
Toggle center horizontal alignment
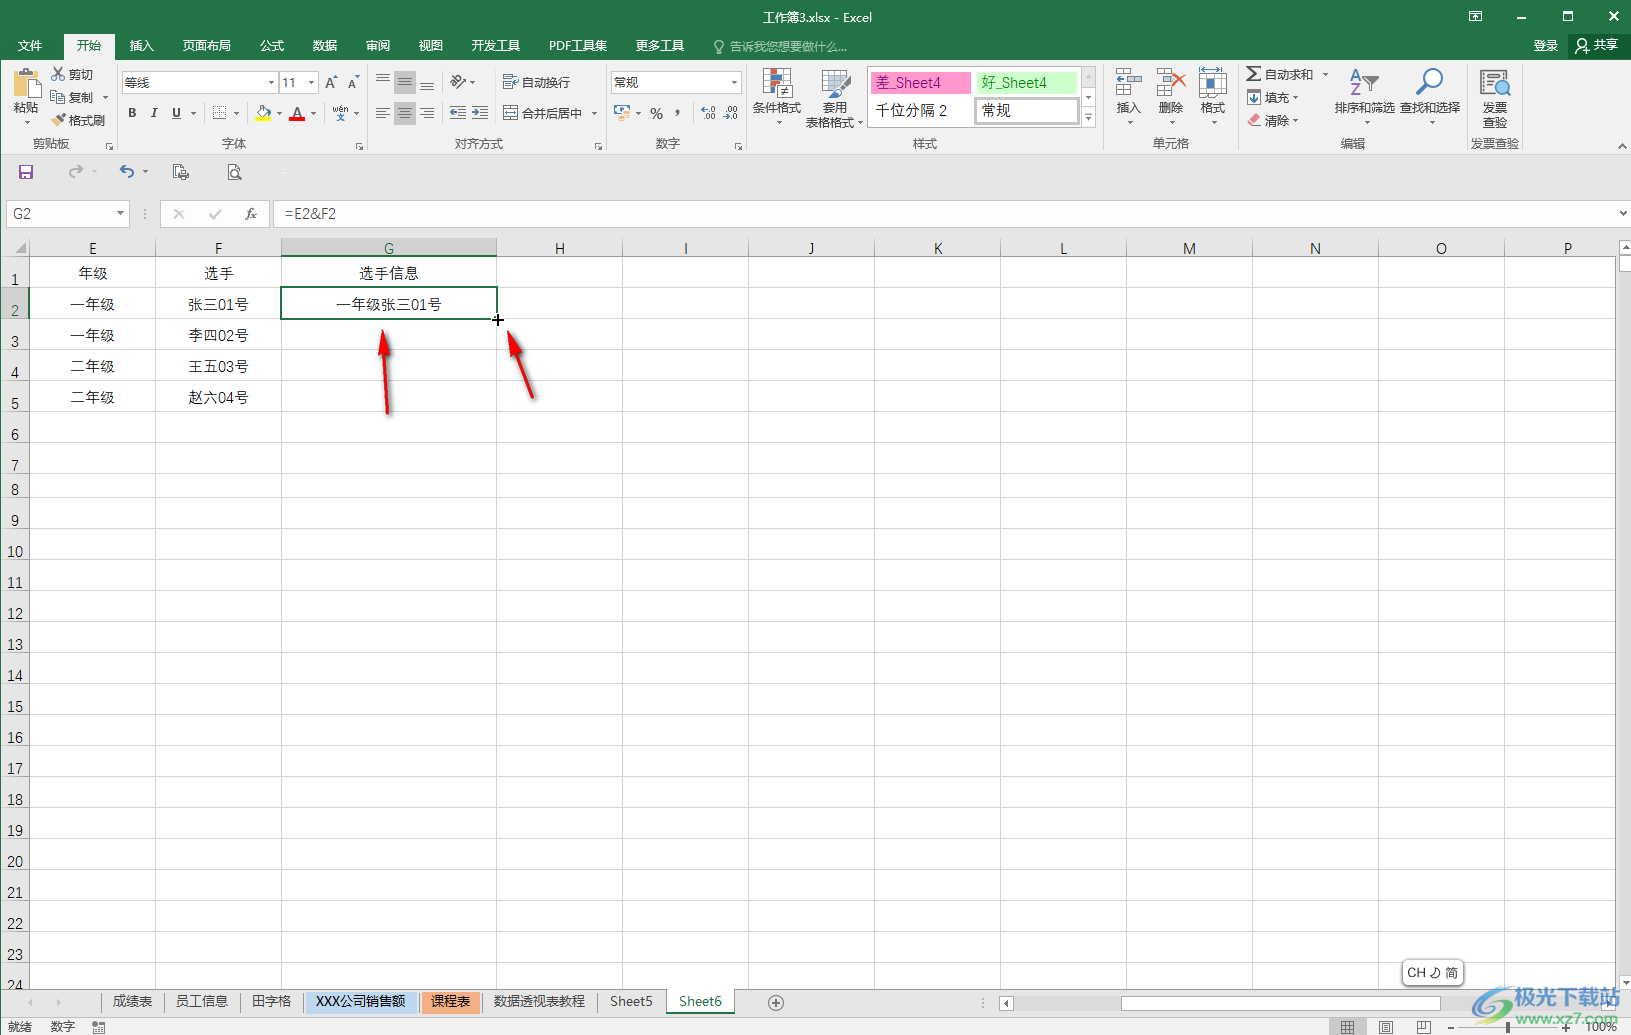tap(405, 113)
